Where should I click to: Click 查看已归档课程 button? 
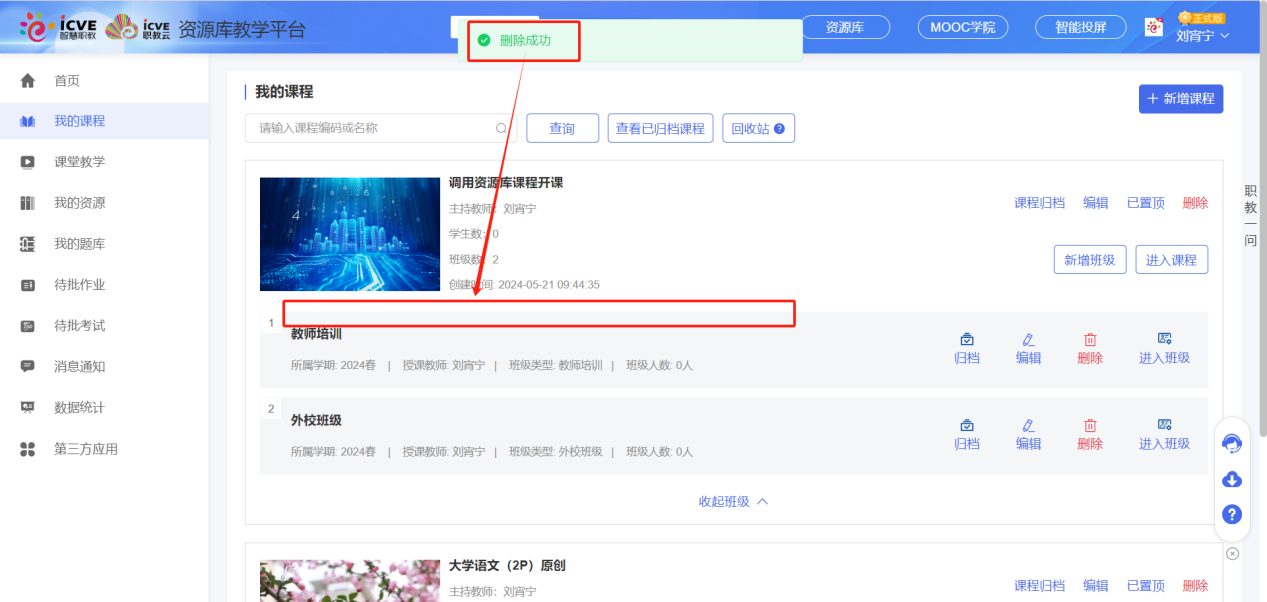click(660, 128)
